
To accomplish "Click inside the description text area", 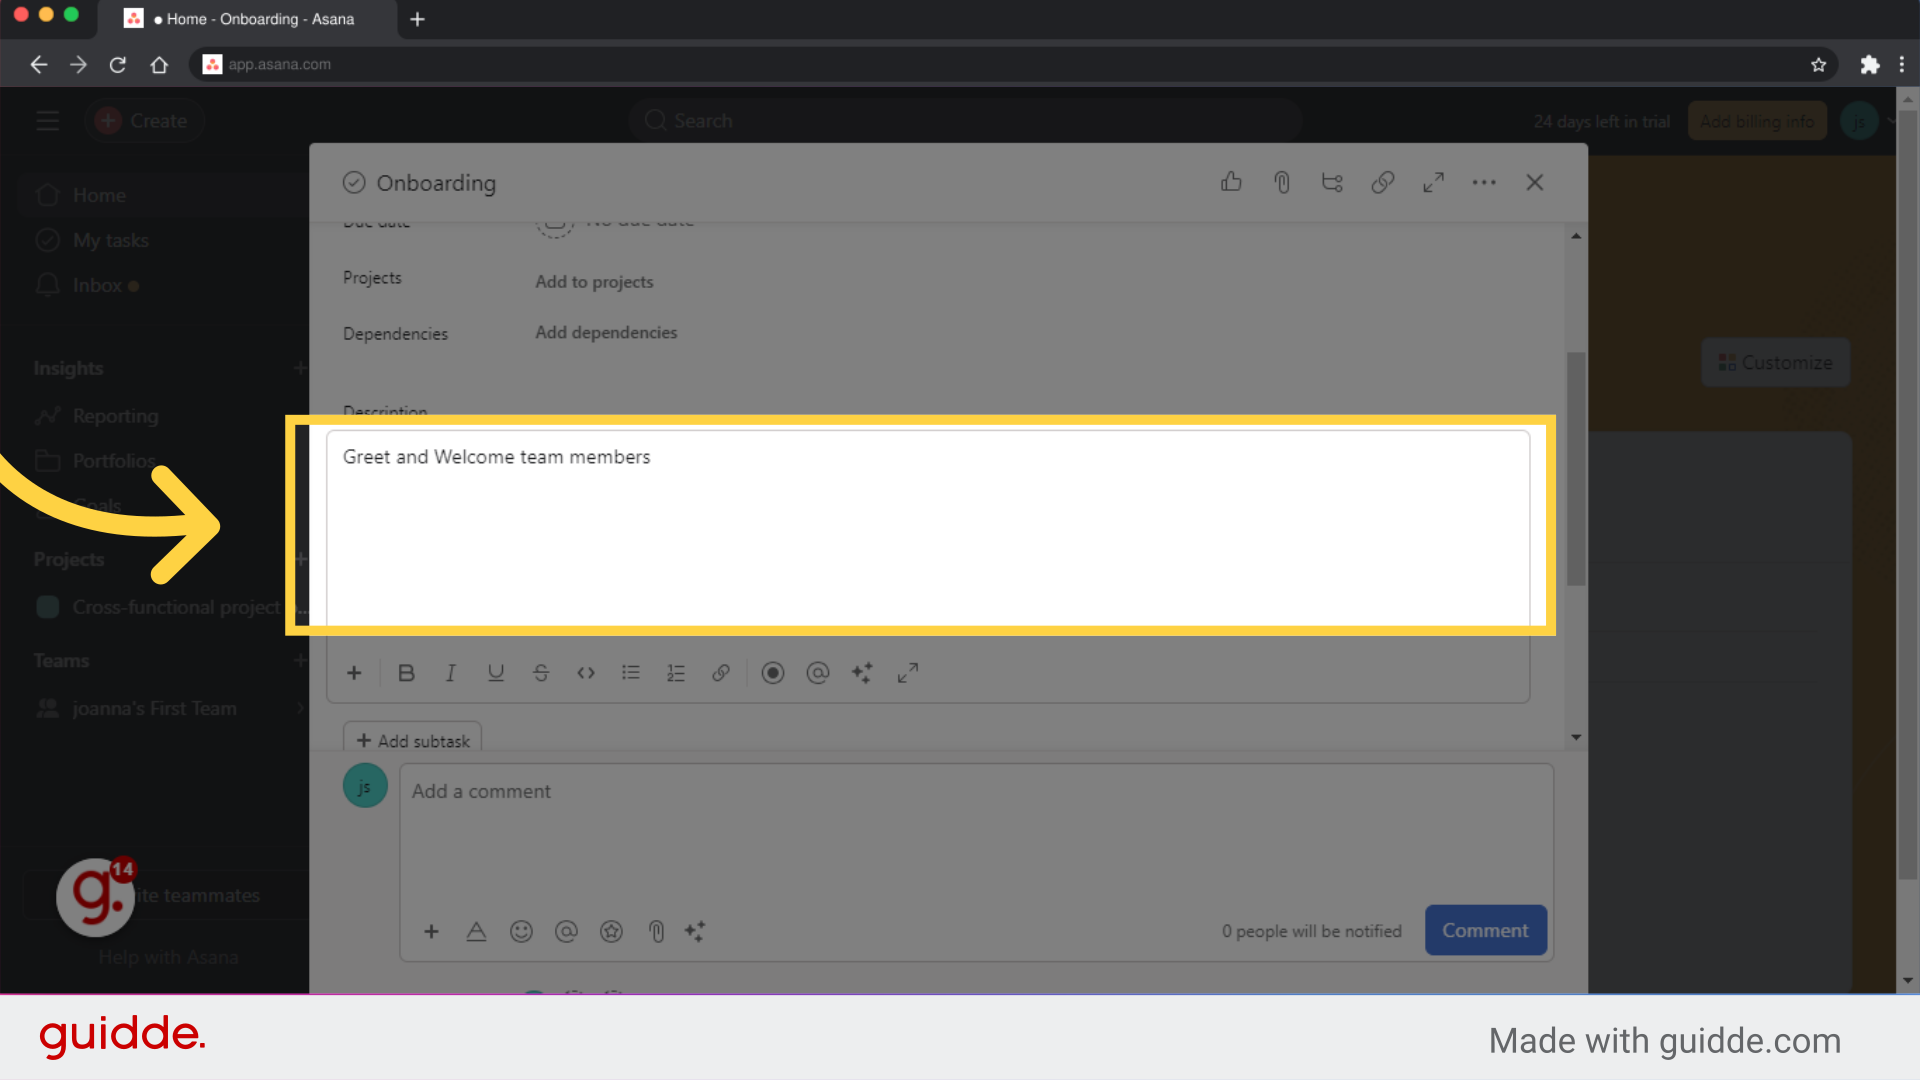I will (x=928, y=528).
